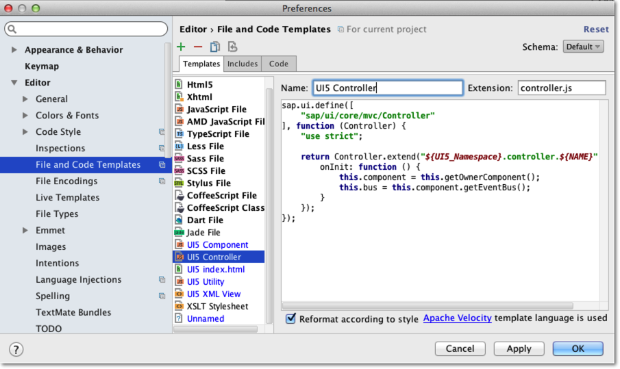620x369 pixels.
Task: Click the template list vertical scrollbar
Action: pos(269,206)
